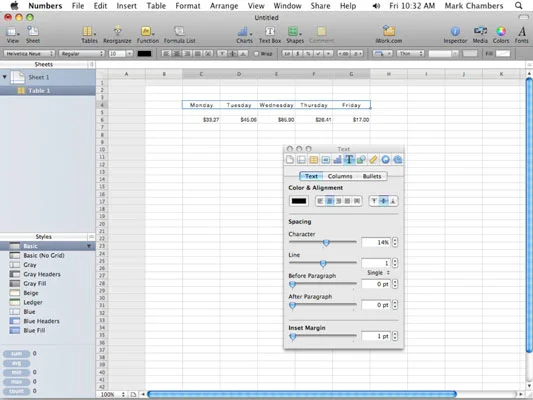The width and height of the screenshot is (533, 400).
Task: Enable the Wrap checkbox
Action: click(257, 54)
